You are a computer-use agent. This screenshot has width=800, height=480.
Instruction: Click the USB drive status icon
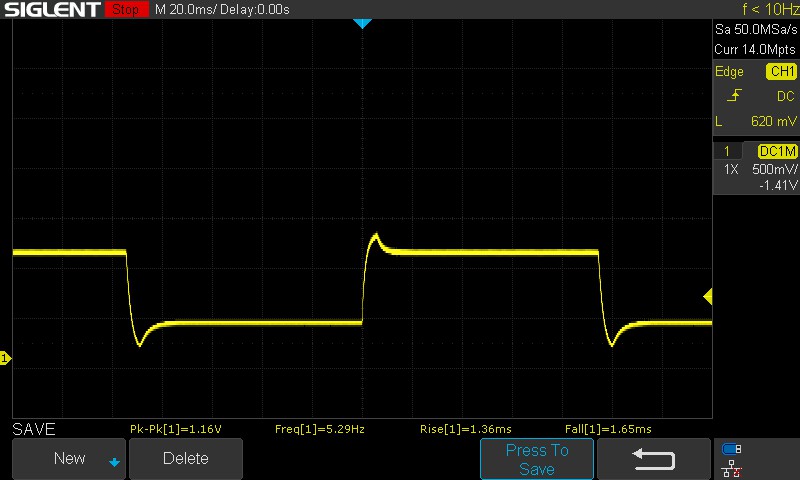pos(732,449)
